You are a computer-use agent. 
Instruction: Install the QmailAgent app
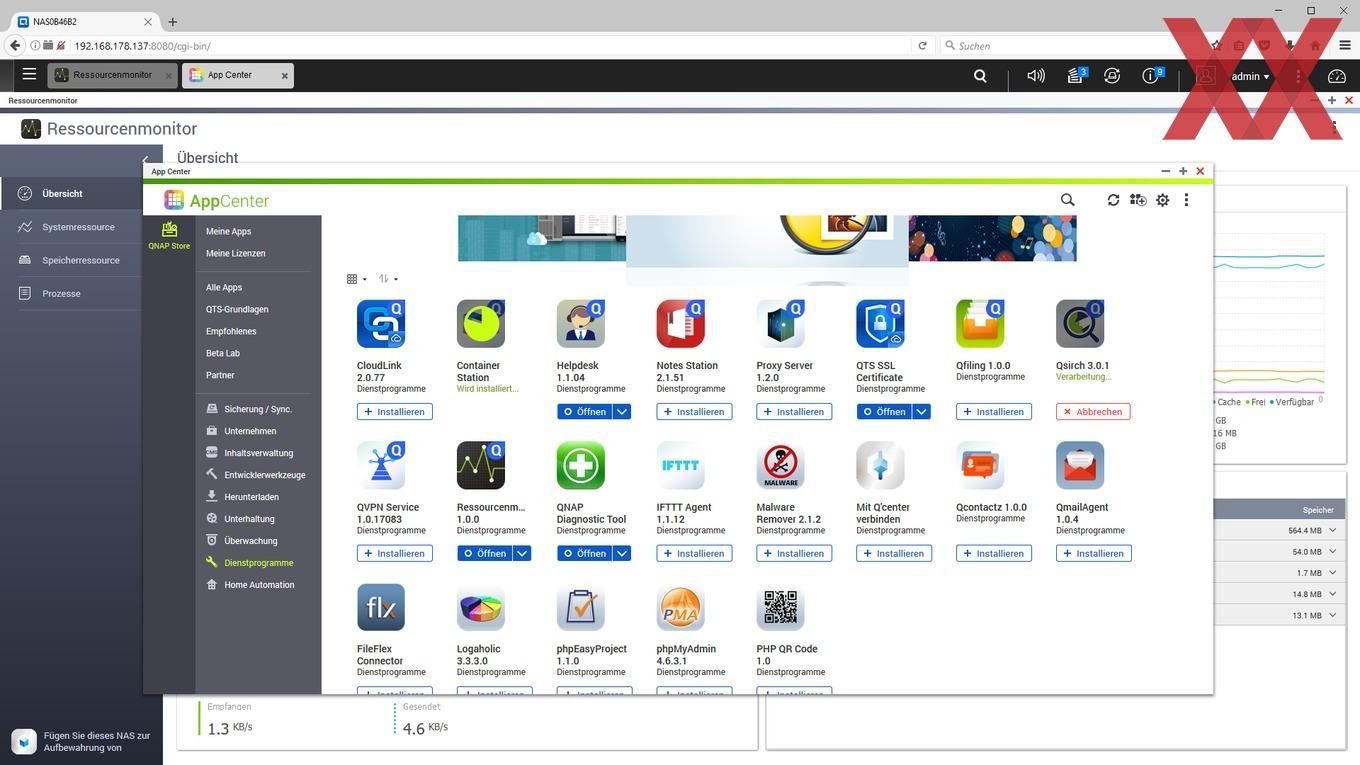[x=1093, y=554]
